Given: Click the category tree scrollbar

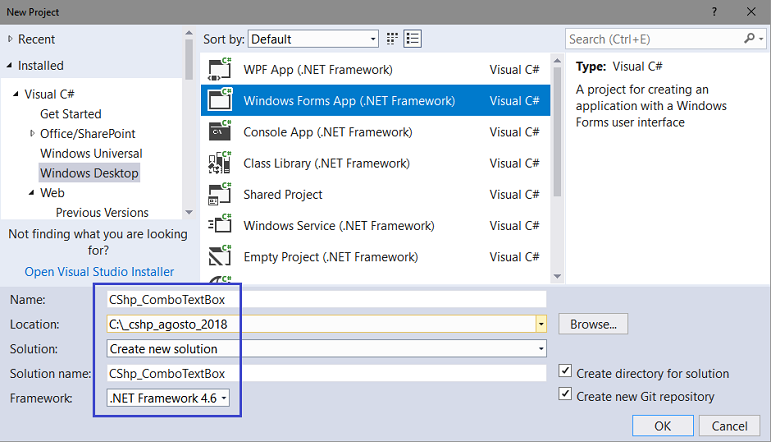Looking at the screenshot, I should (x=189, y=59).
